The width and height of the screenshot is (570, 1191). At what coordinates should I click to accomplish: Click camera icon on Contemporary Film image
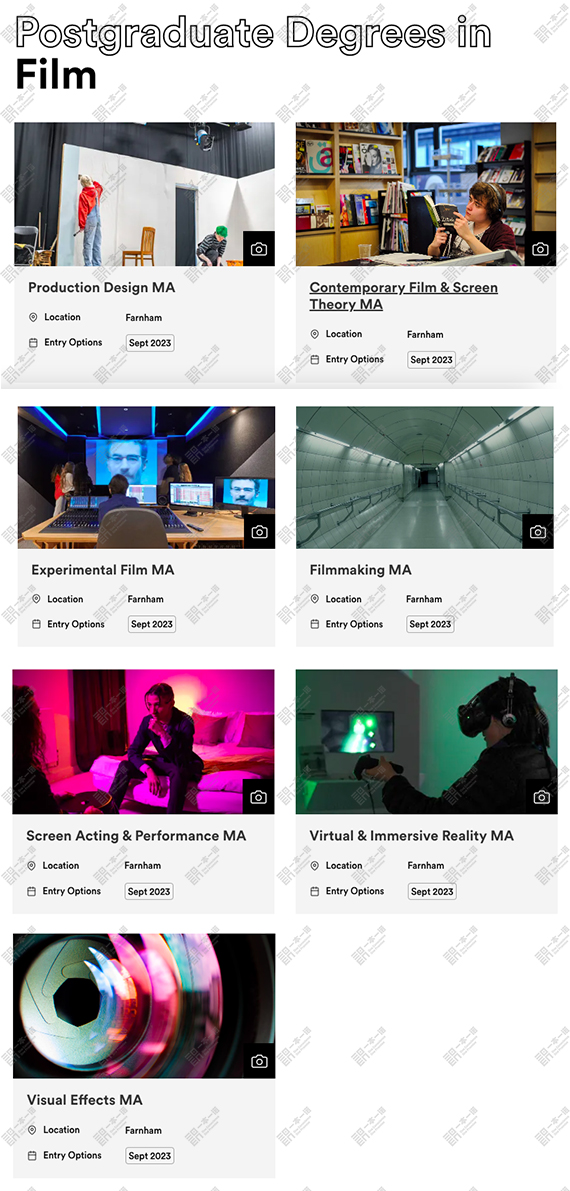(540, 249)
